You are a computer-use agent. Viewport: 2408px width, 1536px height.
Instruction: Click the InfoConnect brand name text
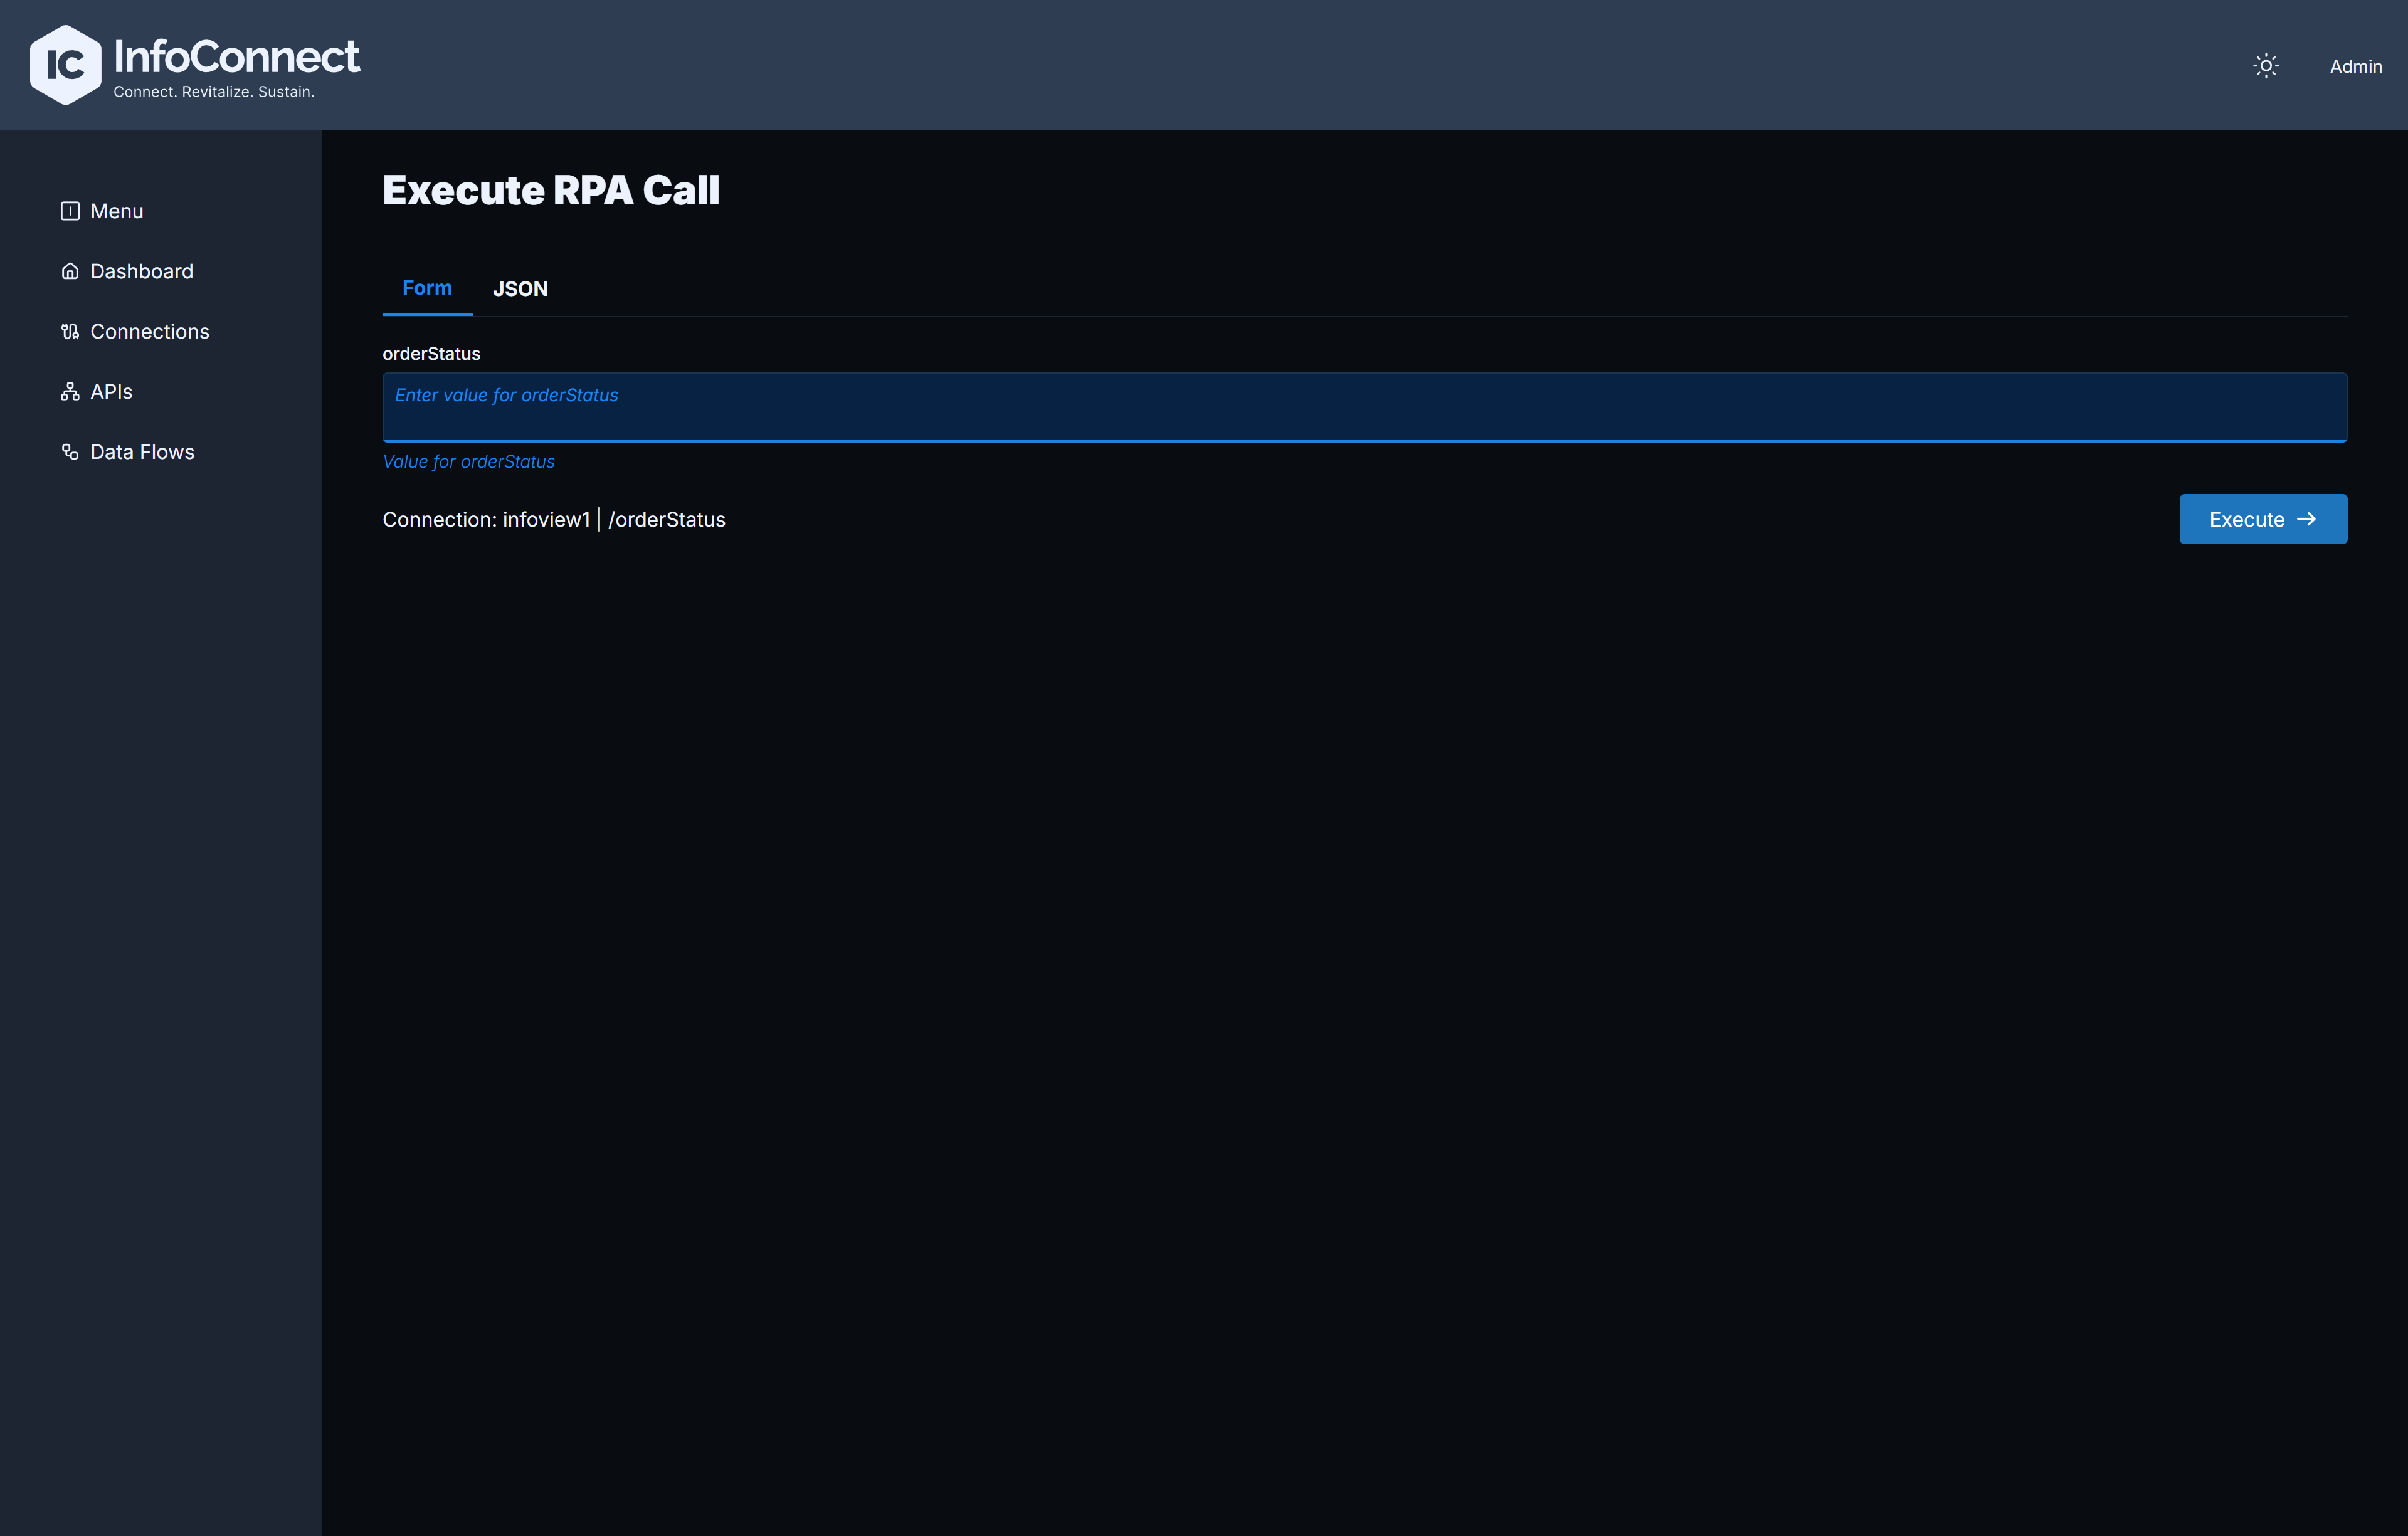click(236, 56)
